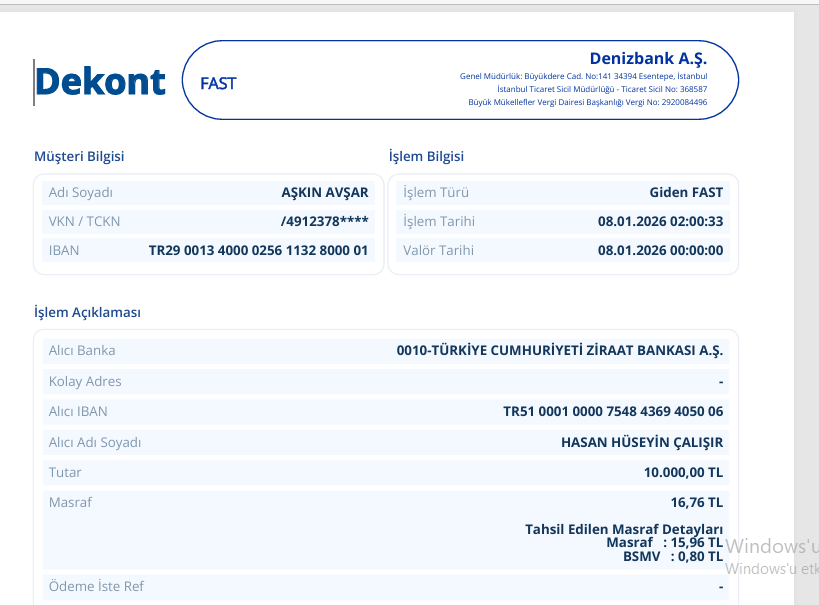Viewport: 819px width, 605px height.
Task: Select the BSMV : 0,80 TL detail
Action: [673, 557]
